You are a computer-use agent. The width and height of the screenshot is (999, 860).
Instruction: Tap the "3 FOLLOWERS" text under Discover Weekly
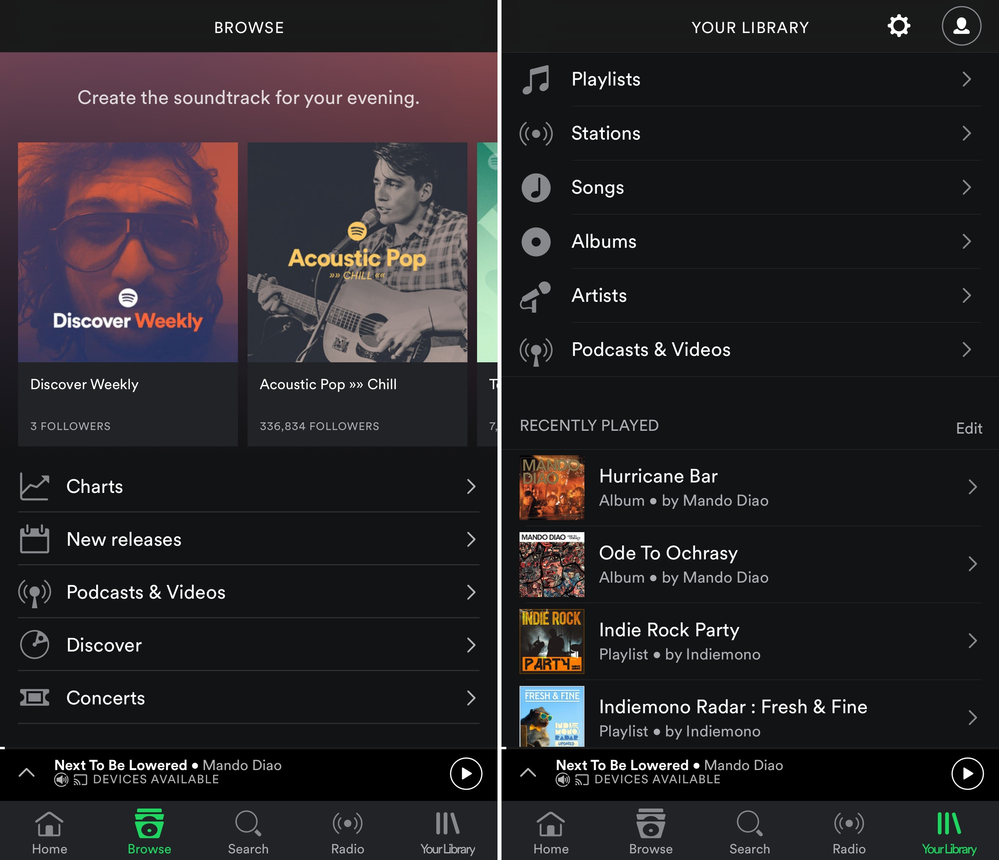pos(70,426)
